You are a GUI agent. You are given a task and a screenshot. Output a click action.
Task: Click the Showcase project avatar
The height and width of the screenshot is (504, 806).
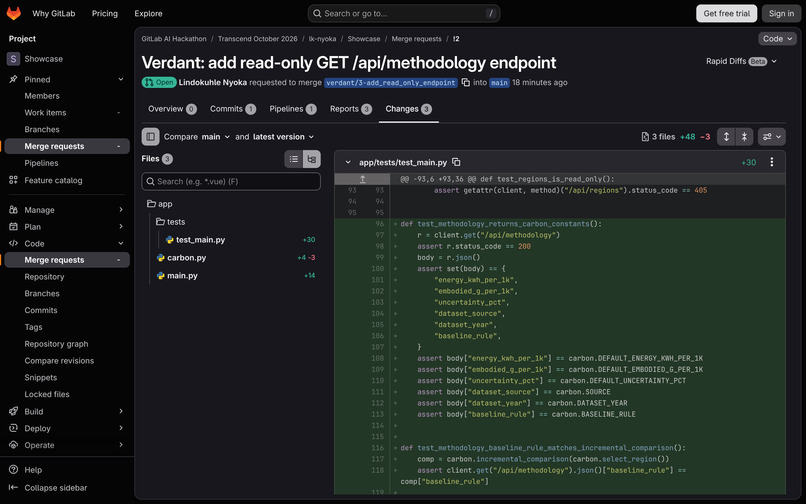coord(13,59)
